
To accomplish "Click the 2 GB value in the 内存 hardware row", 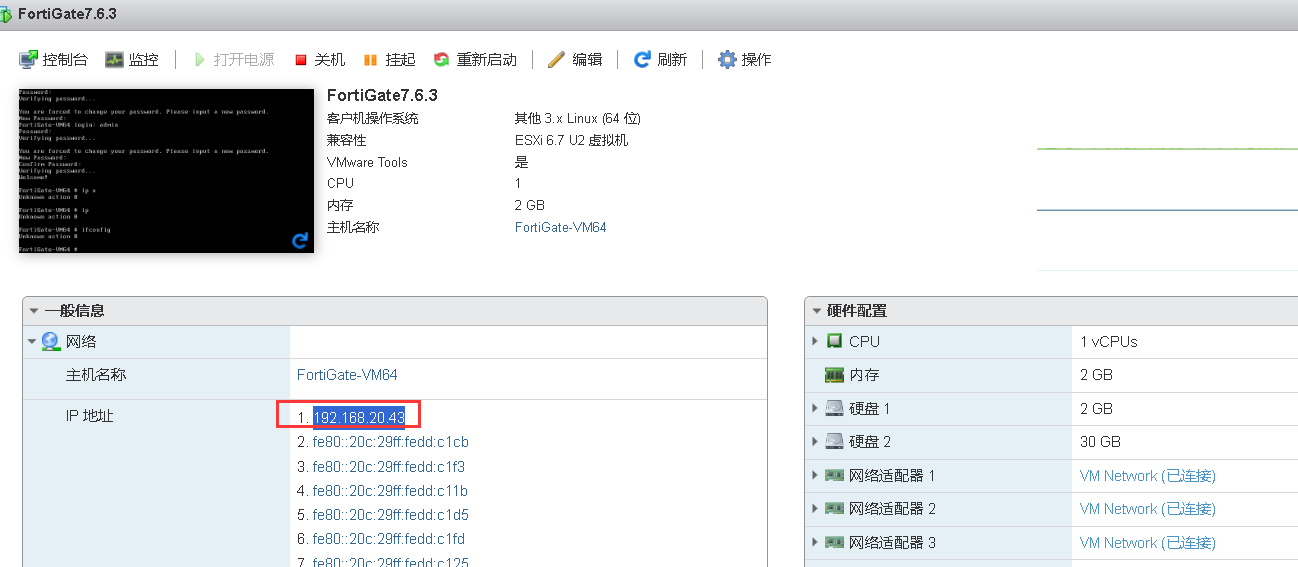I will 1096,375.
